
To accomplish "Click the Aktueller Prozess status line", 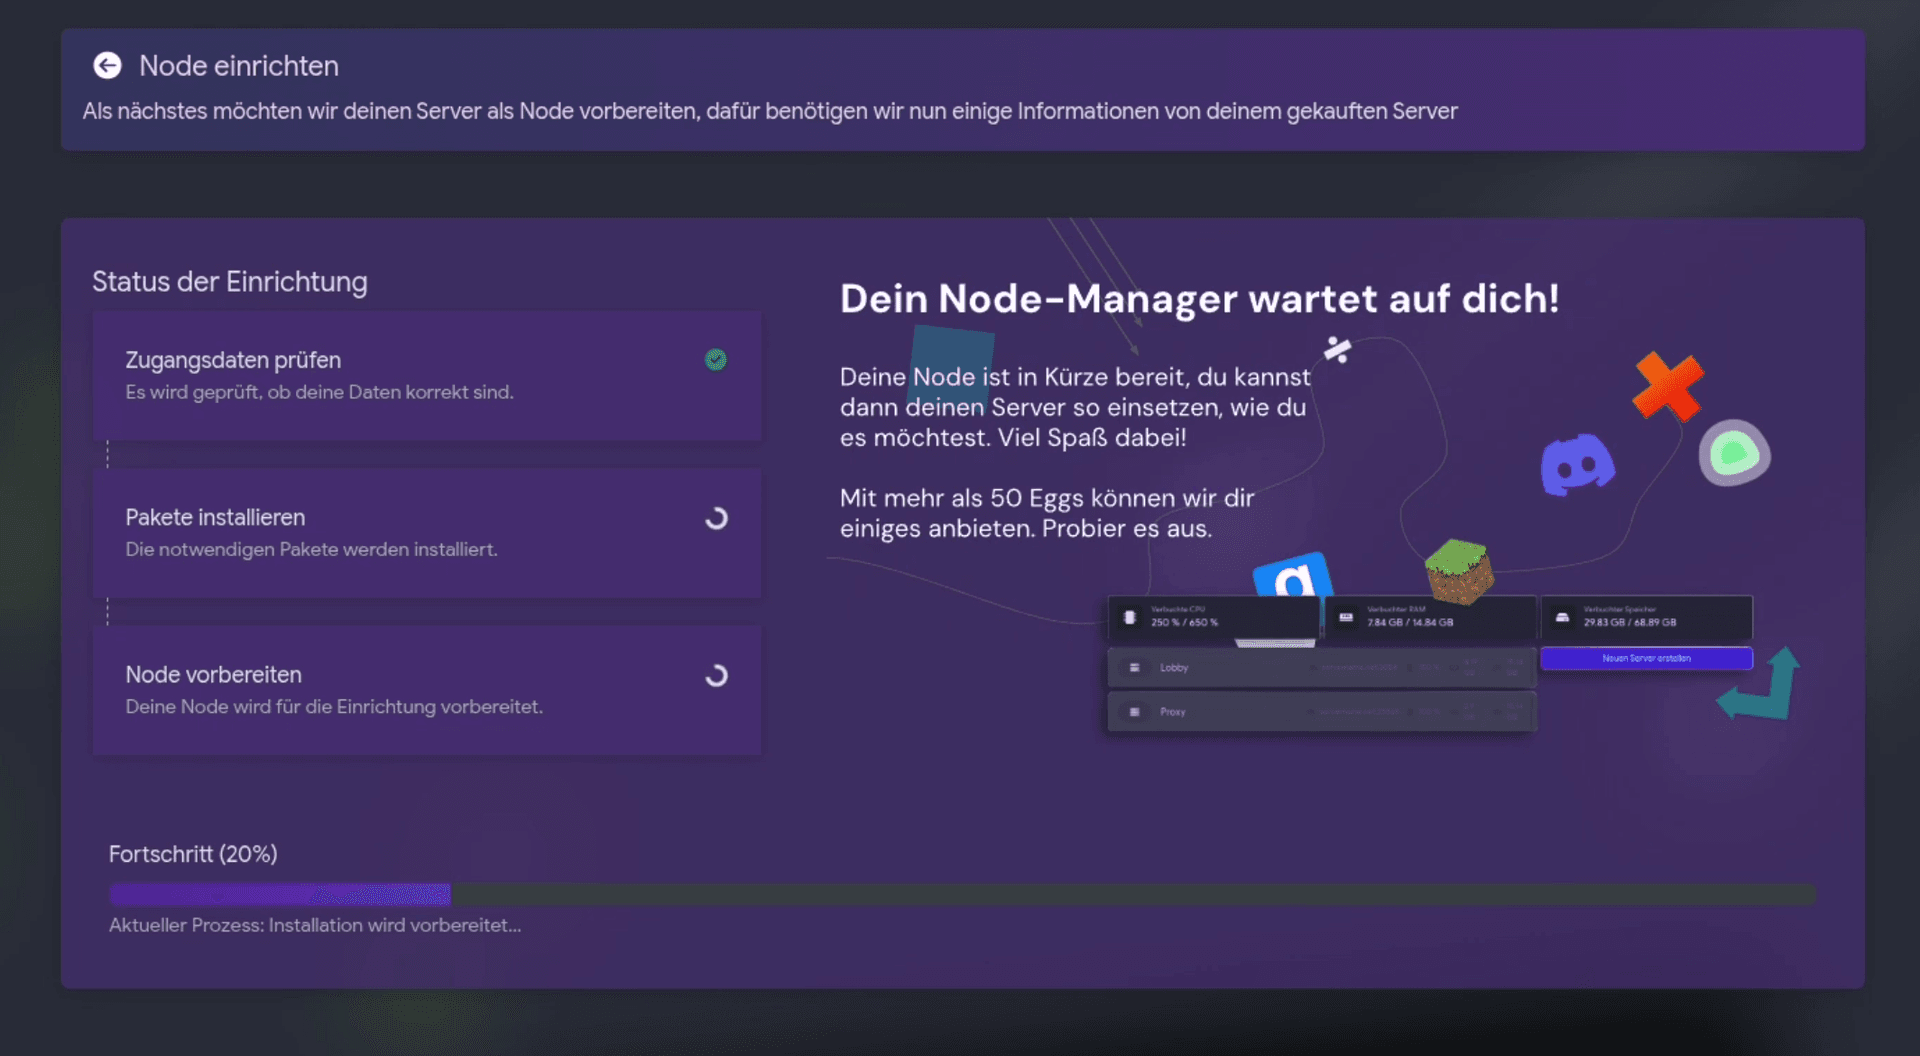I will pyautogui.click(x=315, y=925).
